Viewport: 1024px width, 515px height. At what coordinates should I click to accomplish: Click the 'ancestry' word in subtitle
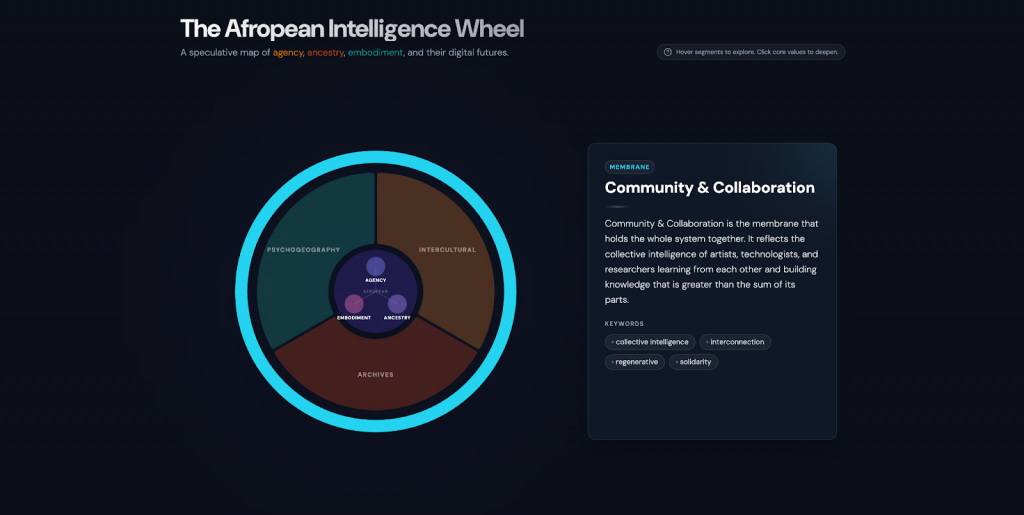(x=325, y=53)
